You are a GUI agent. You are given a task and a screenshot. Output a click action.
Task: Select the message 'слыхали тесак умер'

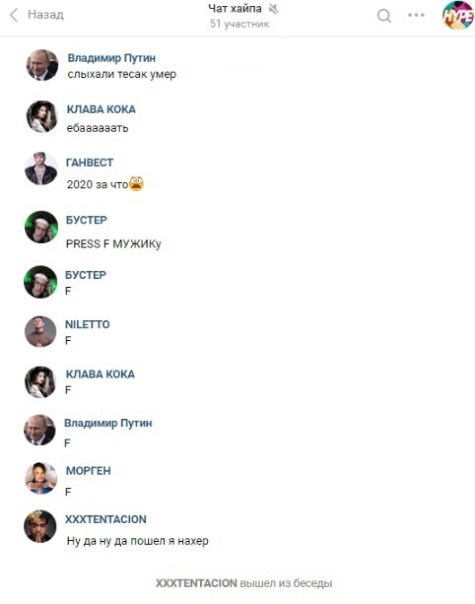(122, 74)
